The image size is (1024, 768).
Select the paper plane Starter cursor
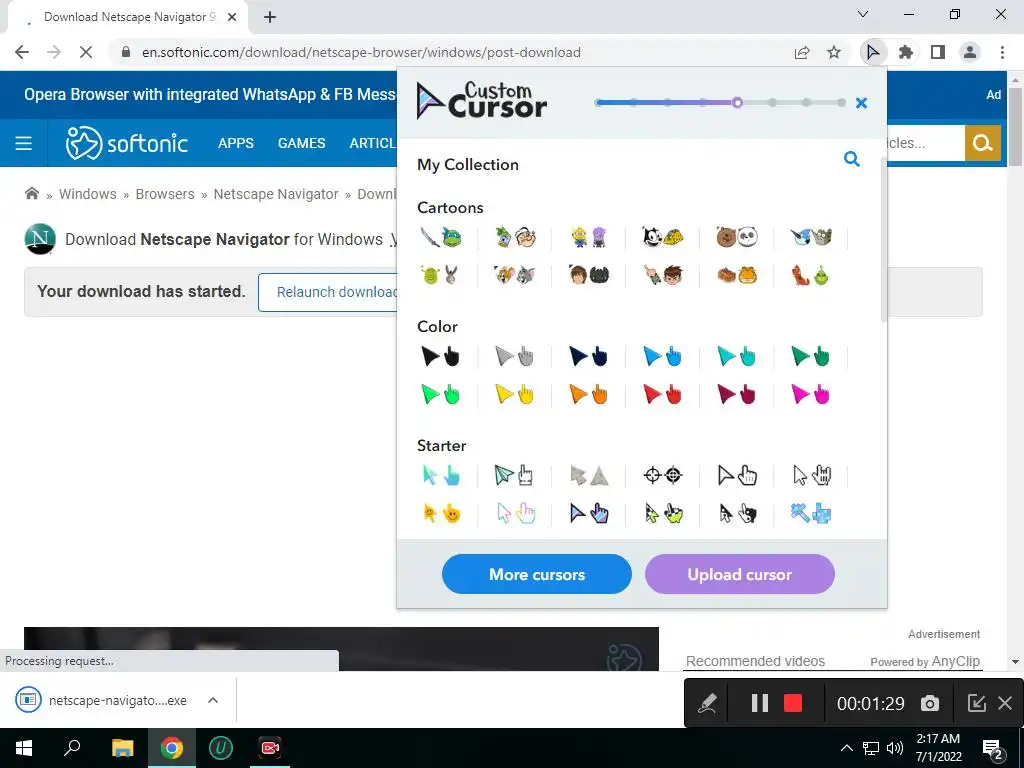coord(515,475)
